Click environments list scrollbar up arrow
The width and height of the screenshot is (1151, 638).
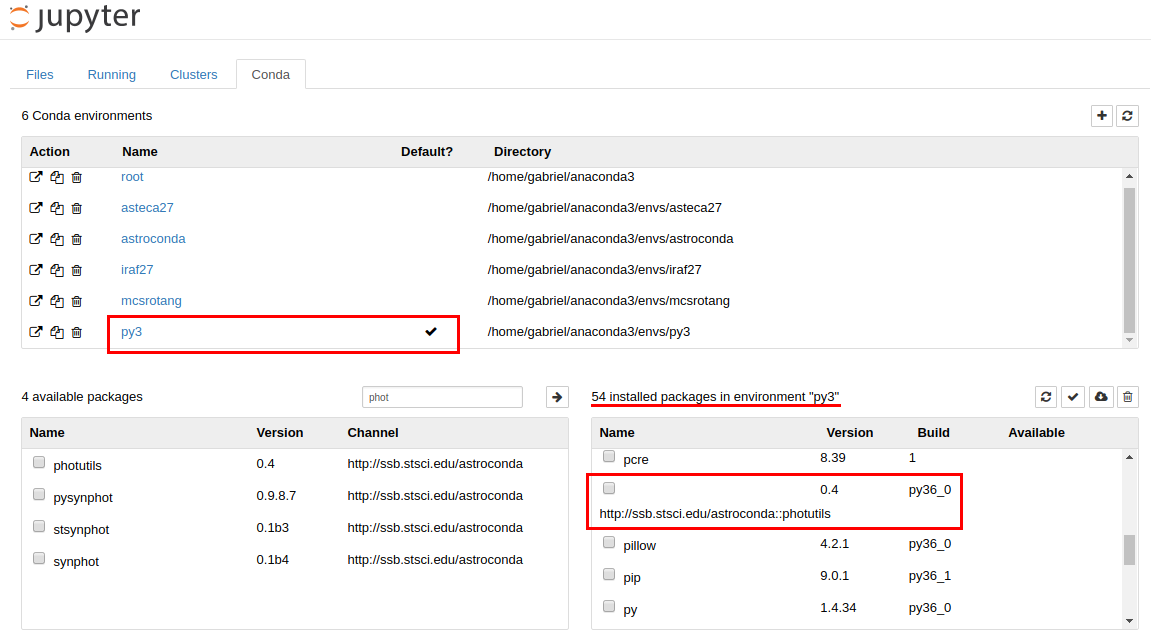1129,176
